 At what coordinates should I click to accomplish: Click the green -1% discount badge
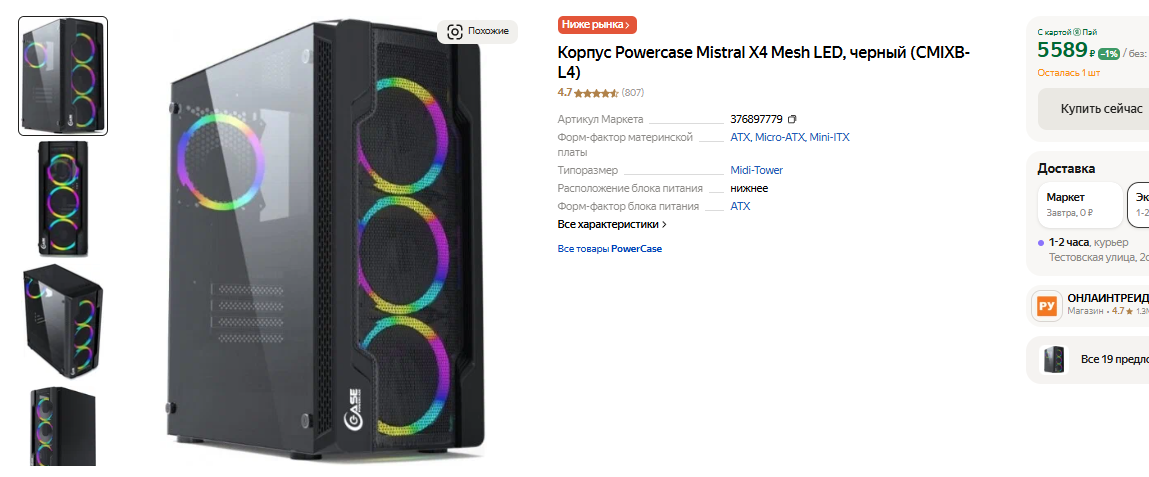click(1108, 53)
